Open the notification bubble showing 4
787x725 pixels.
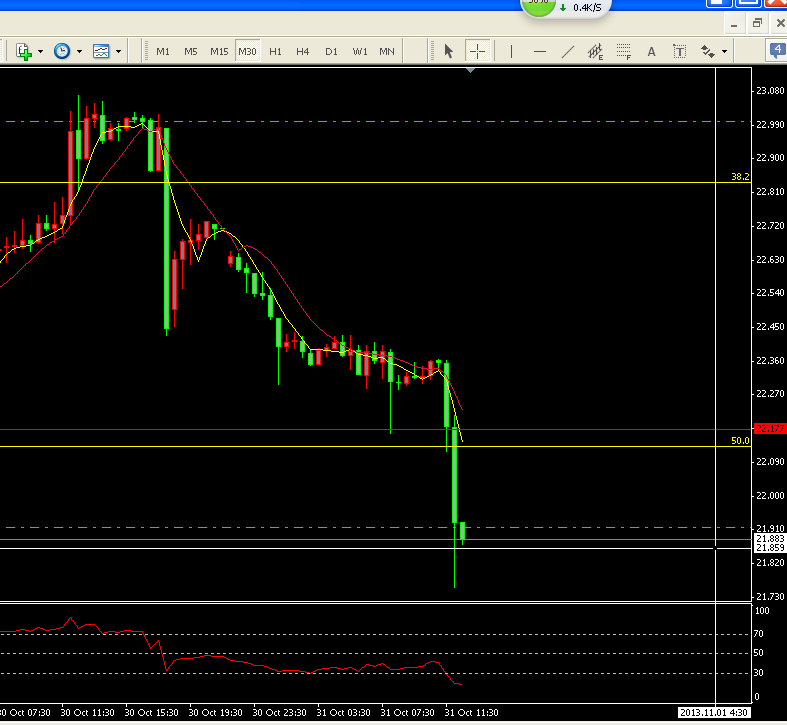[777, 50]
